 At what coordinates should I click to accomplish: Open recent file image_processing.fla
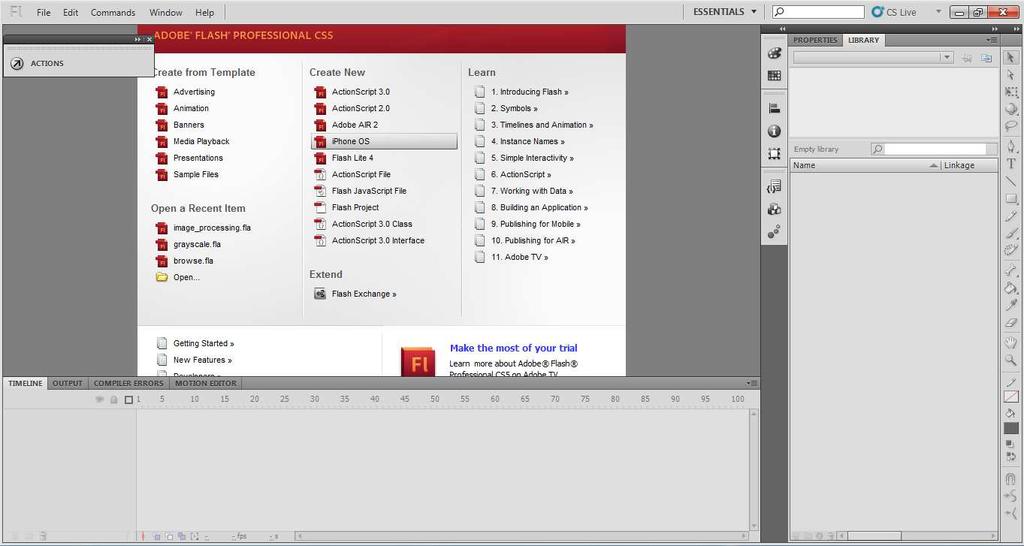(212, 228)
